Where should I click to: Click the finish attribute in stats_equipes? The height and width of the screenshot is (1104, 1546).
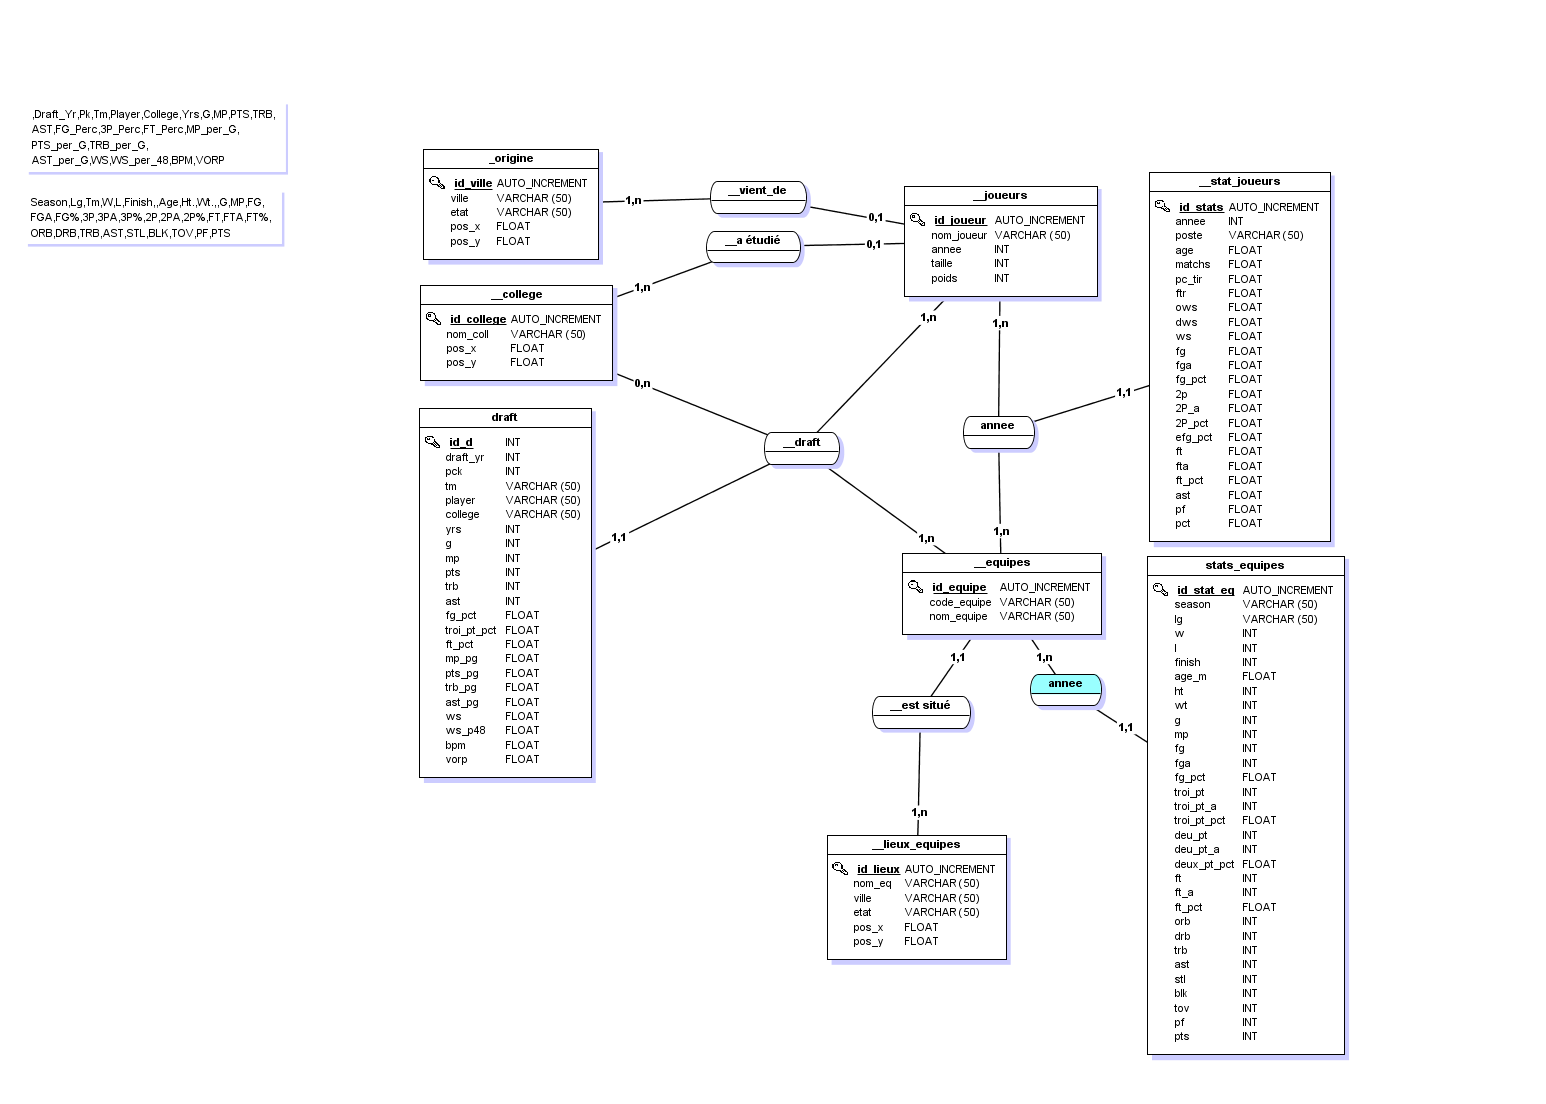click(x=1187, y=662)
